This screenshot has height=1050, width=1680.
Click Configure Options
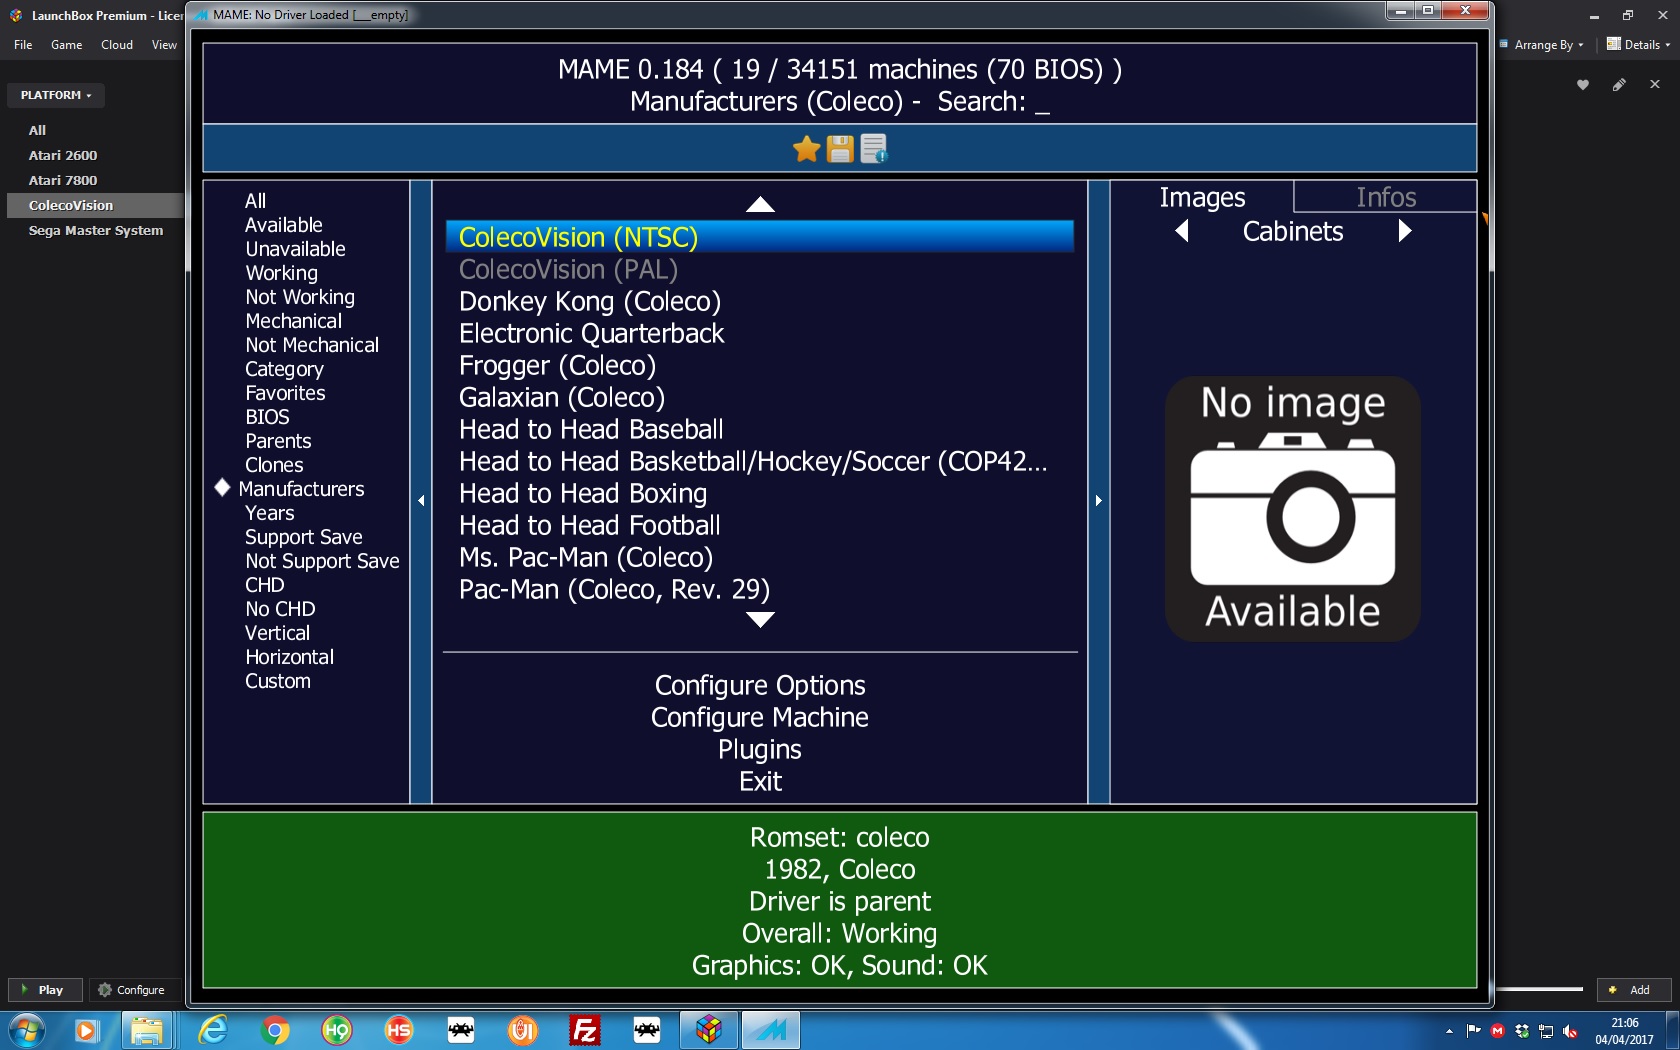(760, 686)
